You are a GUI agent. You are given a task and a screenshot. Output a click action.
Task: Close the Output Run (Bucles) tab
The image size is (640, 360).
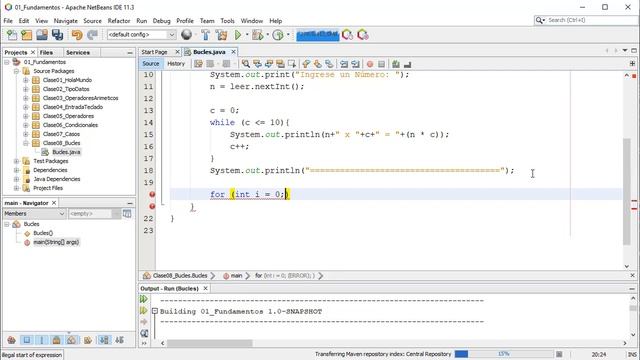[205, 288]
